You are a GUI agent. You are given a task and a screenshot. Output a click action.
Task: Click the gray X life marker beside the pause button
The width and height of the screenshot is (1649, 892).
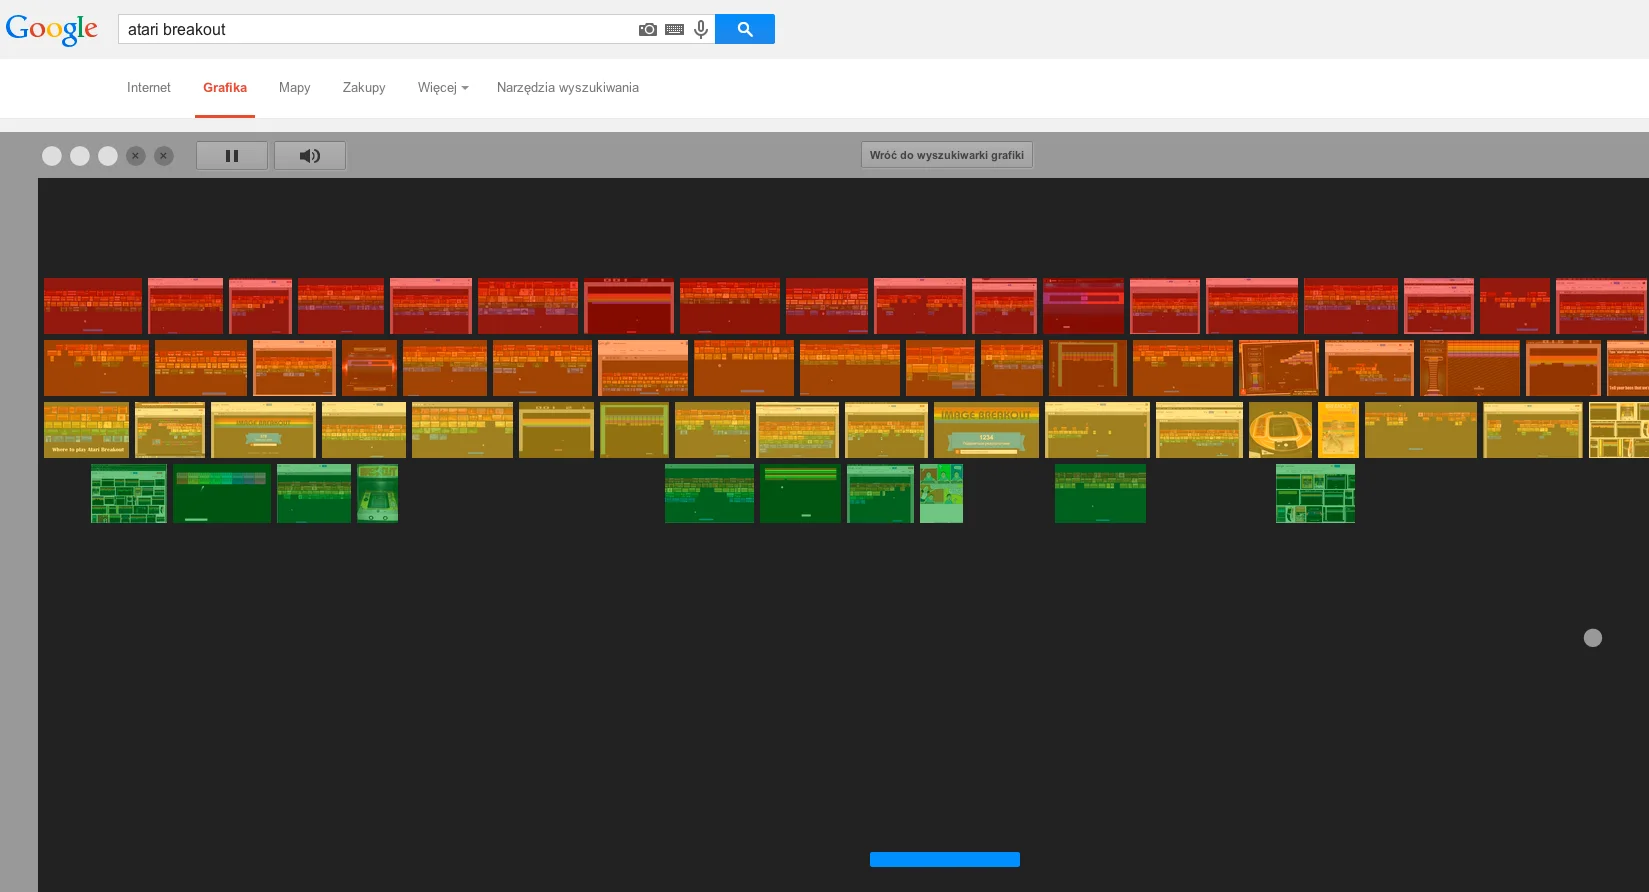click(164, 155)
